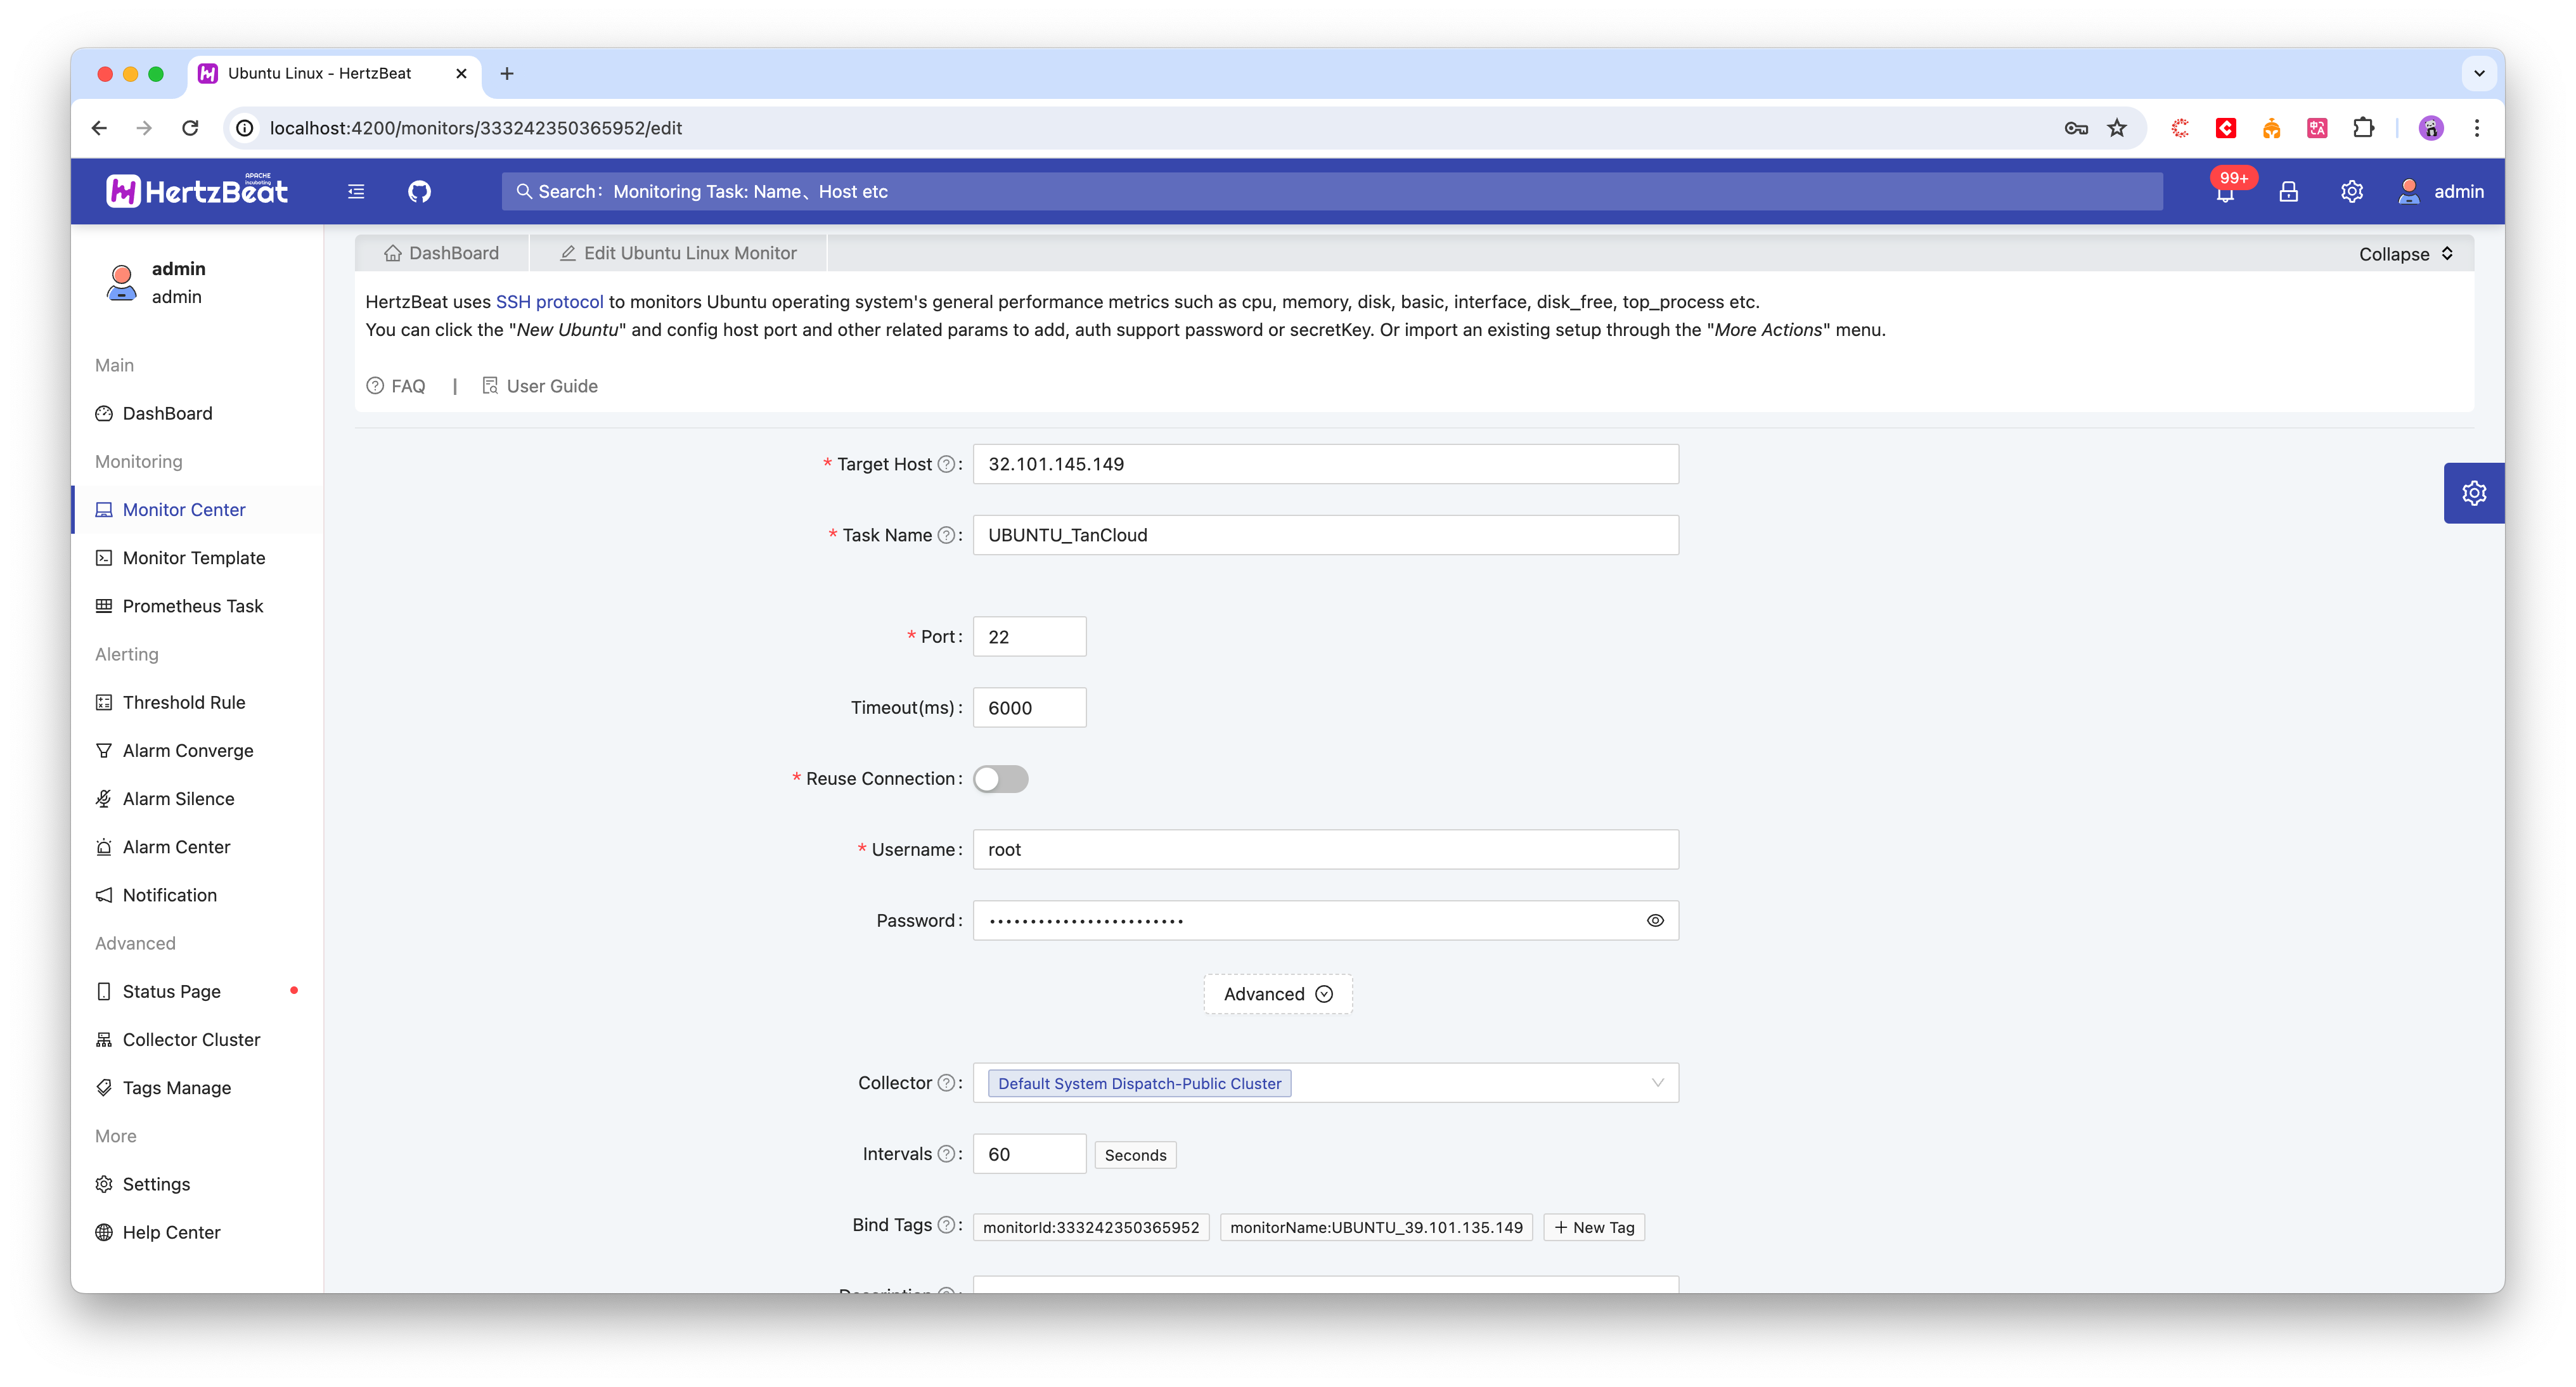Screen dimensions: 2576x1387
Task: Open Alarm Converge in the sidebar
Action: tap(198, 750)
